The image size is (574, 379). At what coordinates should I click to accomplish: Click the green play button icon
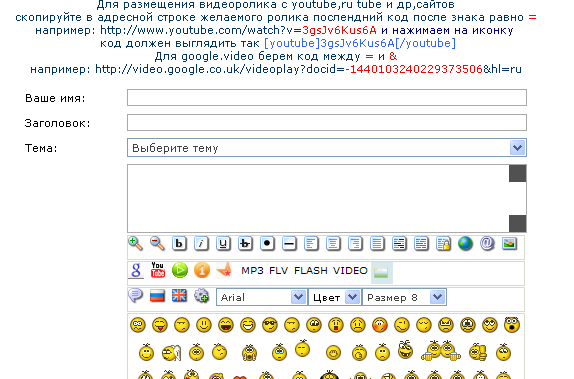180,270
